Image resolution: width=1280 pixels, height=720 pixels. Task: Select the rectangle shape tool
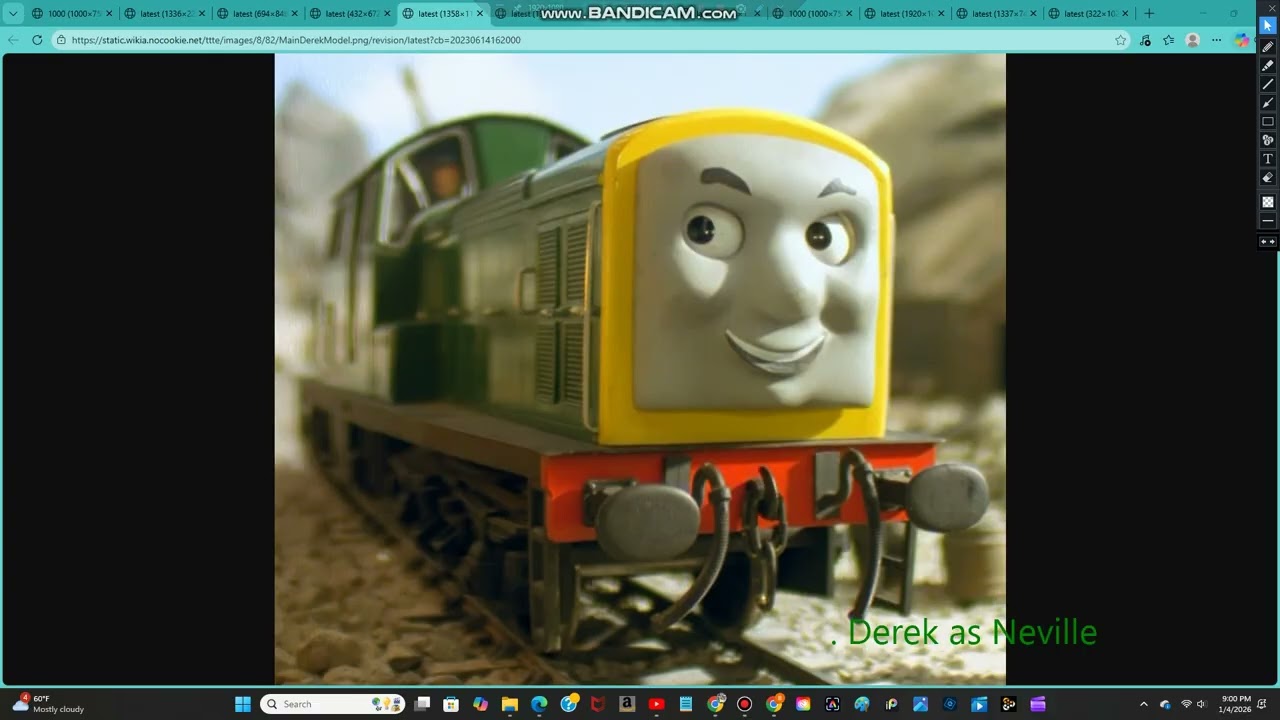point(1267,121)
